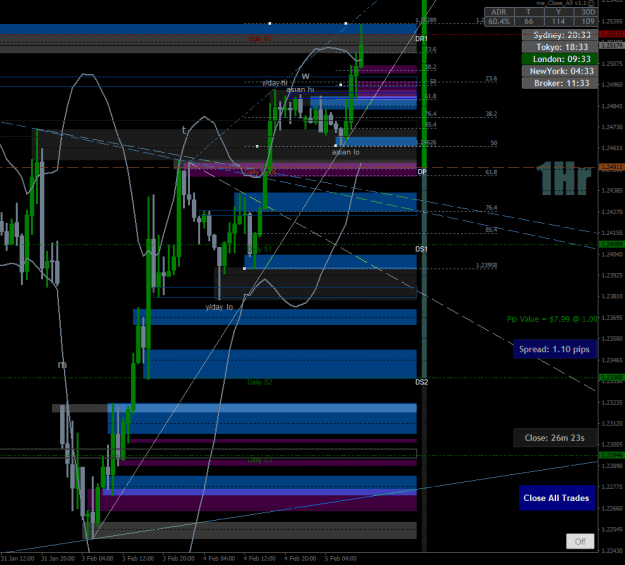Image resolution: width=625 pixels, height=565 pixels.
Task: Click the DR1 pivot label
Action: click(421, 39)
